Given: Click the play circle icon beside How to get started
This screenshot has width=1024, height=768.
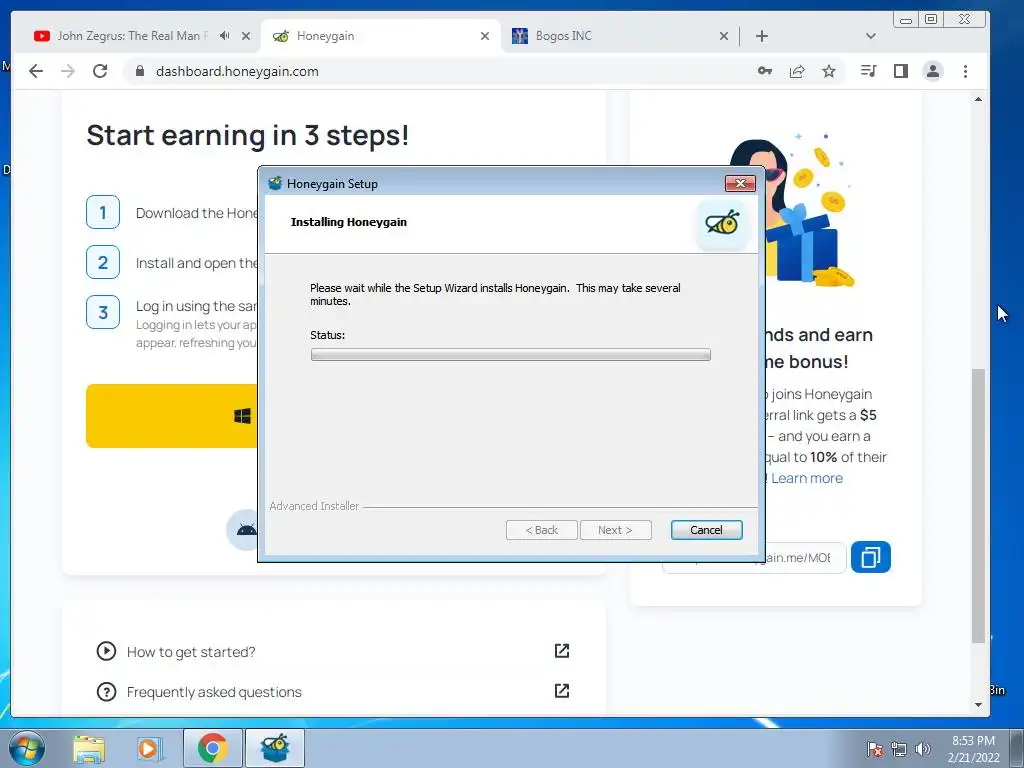Looking at the screenshot, I should pos(106,651).
